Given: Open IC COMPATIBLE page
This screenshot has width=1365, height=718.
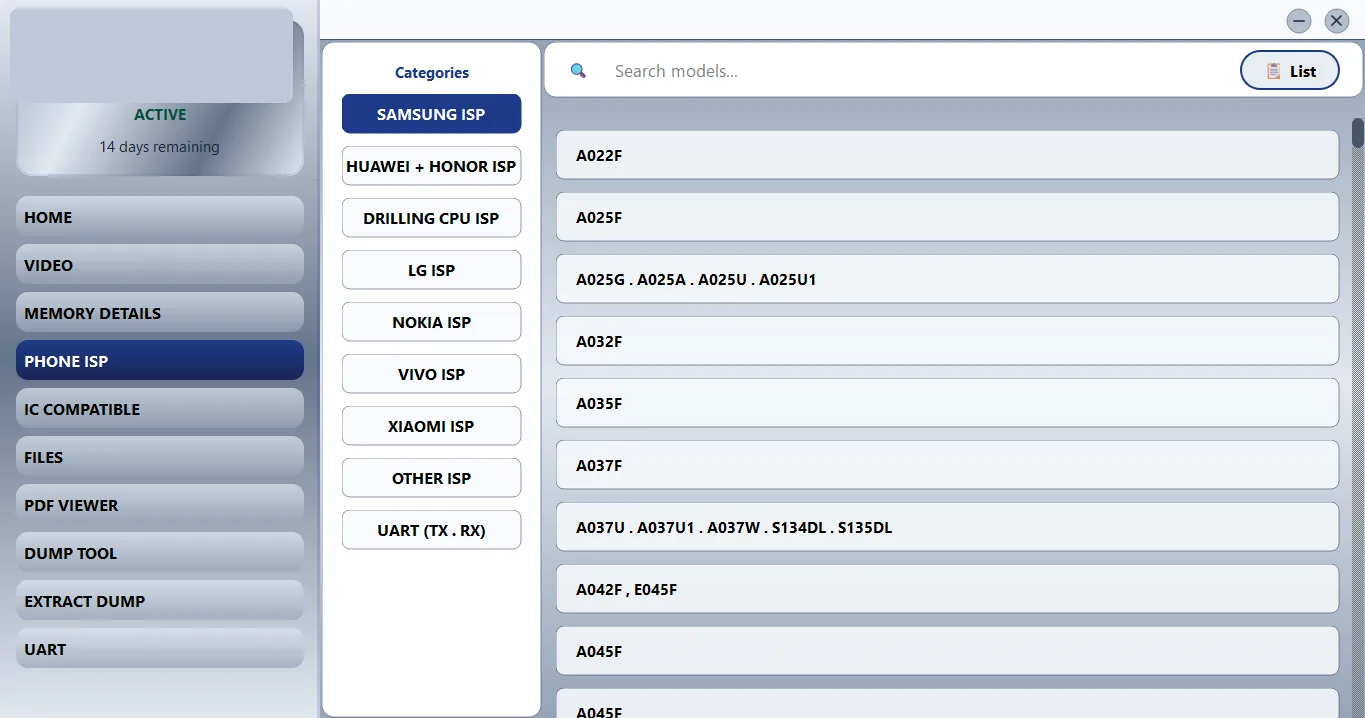Looking at the screenshot, I should coord(160,409).
